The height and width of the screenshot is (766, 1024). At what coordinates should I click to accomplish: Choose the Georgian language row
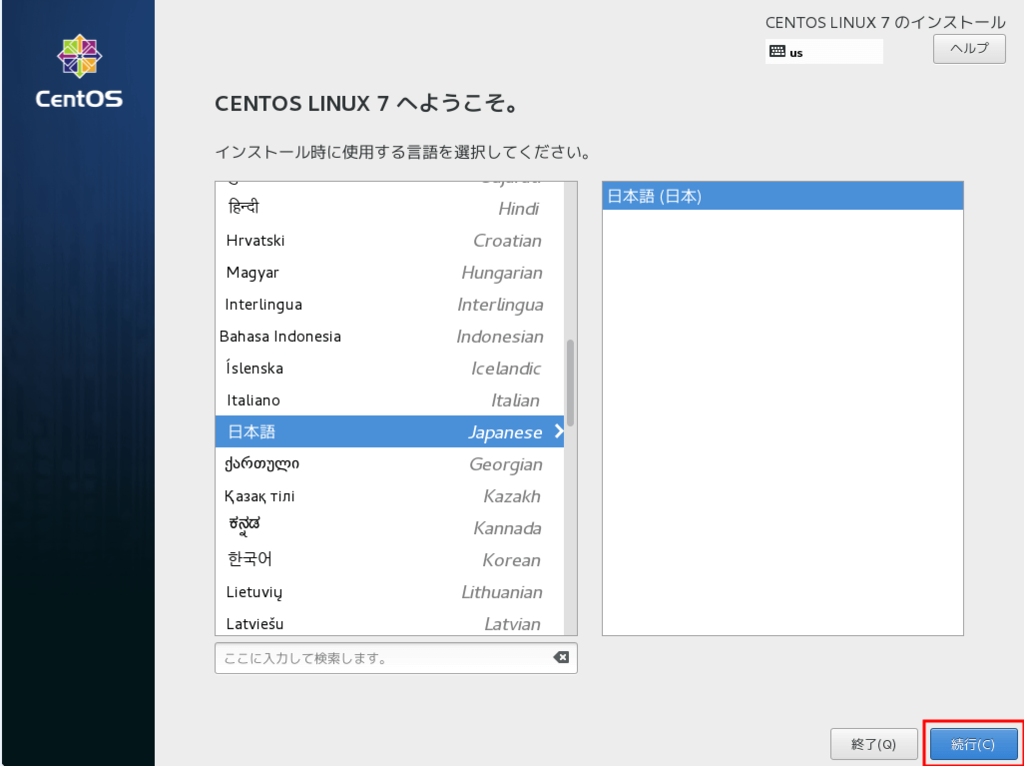(389, 464)
